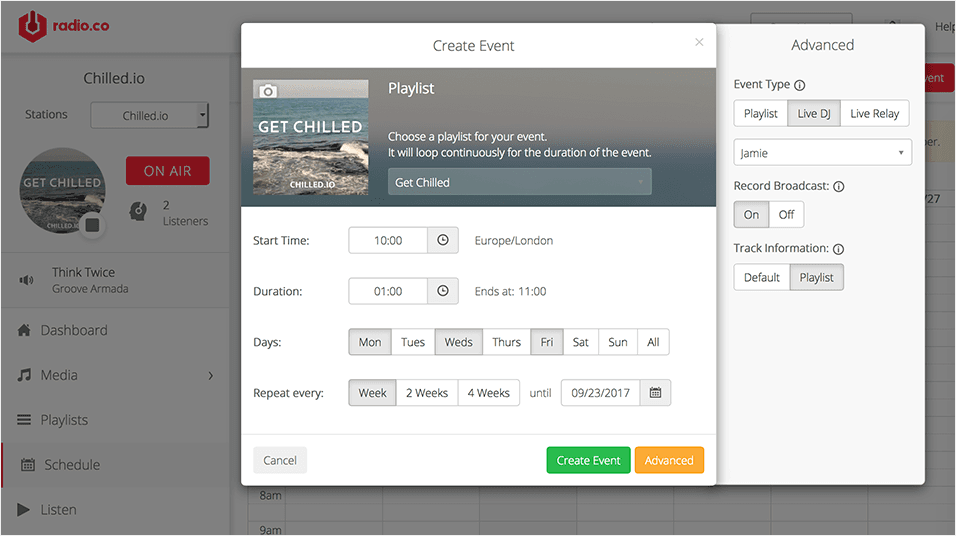Open the Duration clock picker

[x=443, y=291]
